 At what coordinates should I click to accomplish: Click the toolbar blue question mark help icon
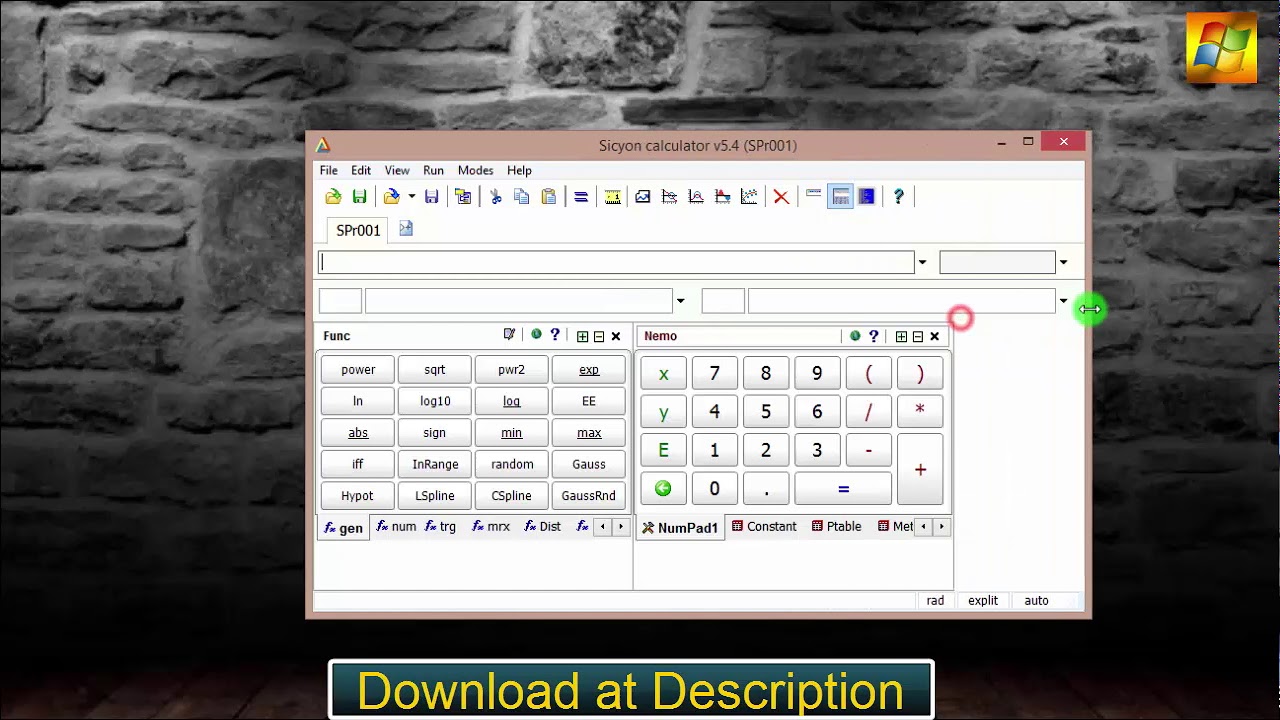click(898, 197)
